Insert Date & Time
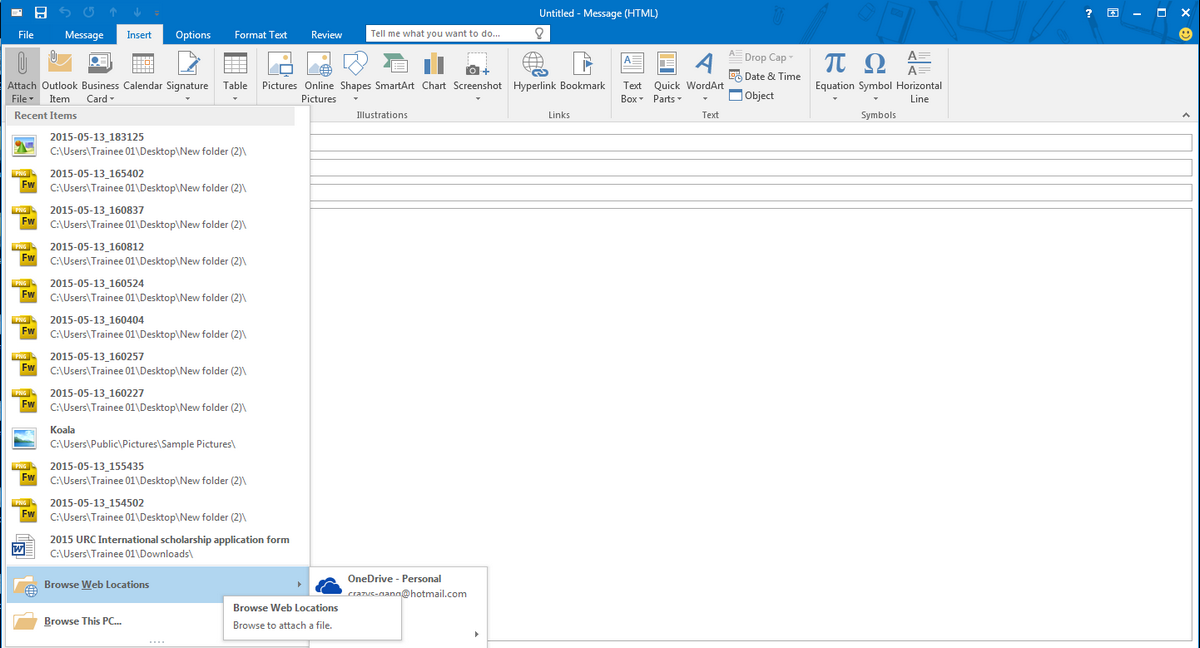 click(x=765, y=76)
